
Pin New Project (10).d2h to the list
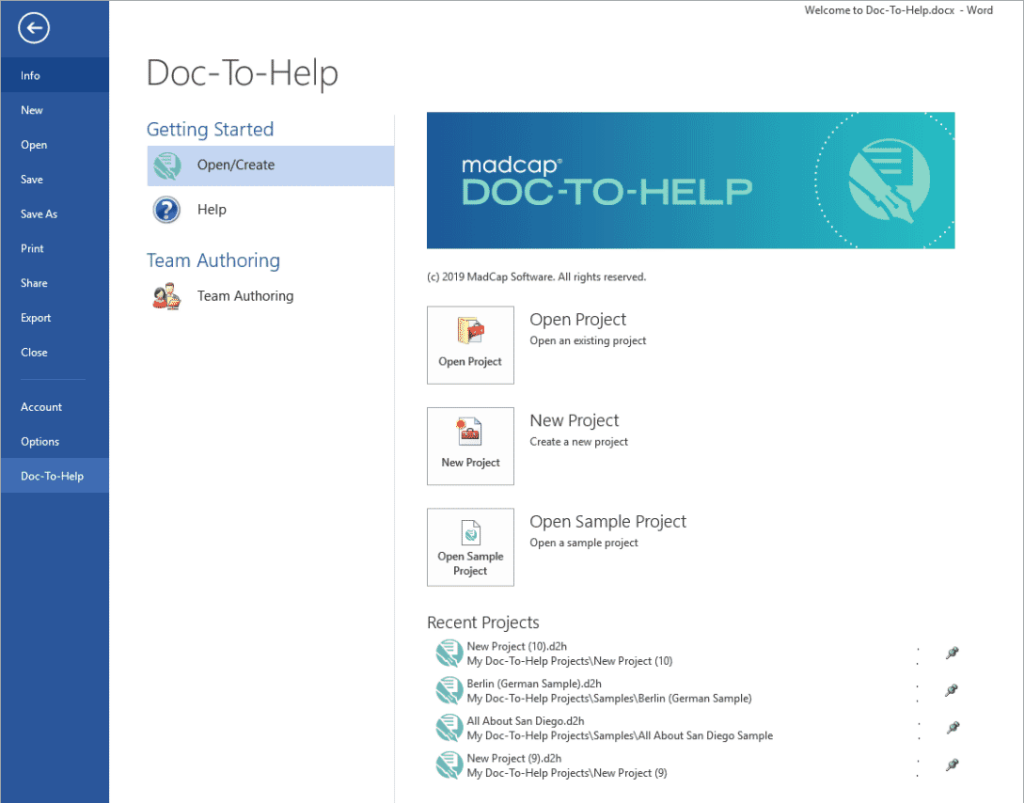[x=952, y=653]
